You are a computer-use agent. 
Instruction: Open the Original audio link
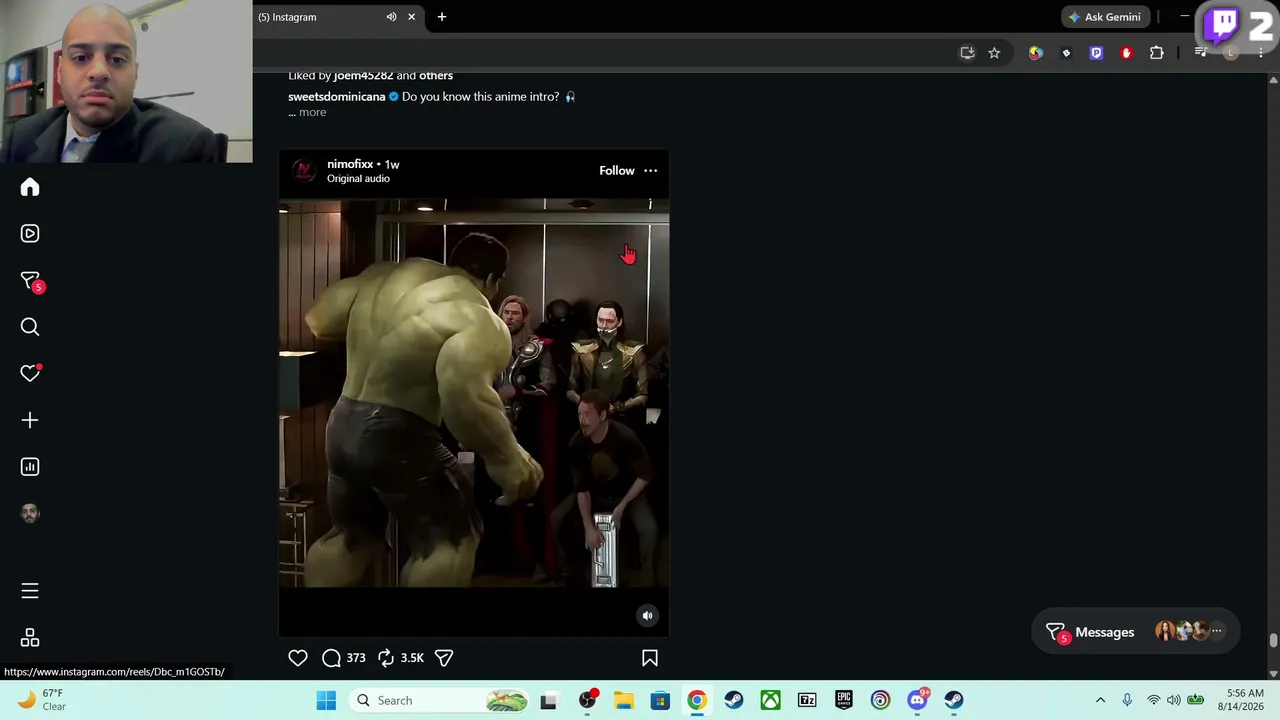[x=358, y=179]
